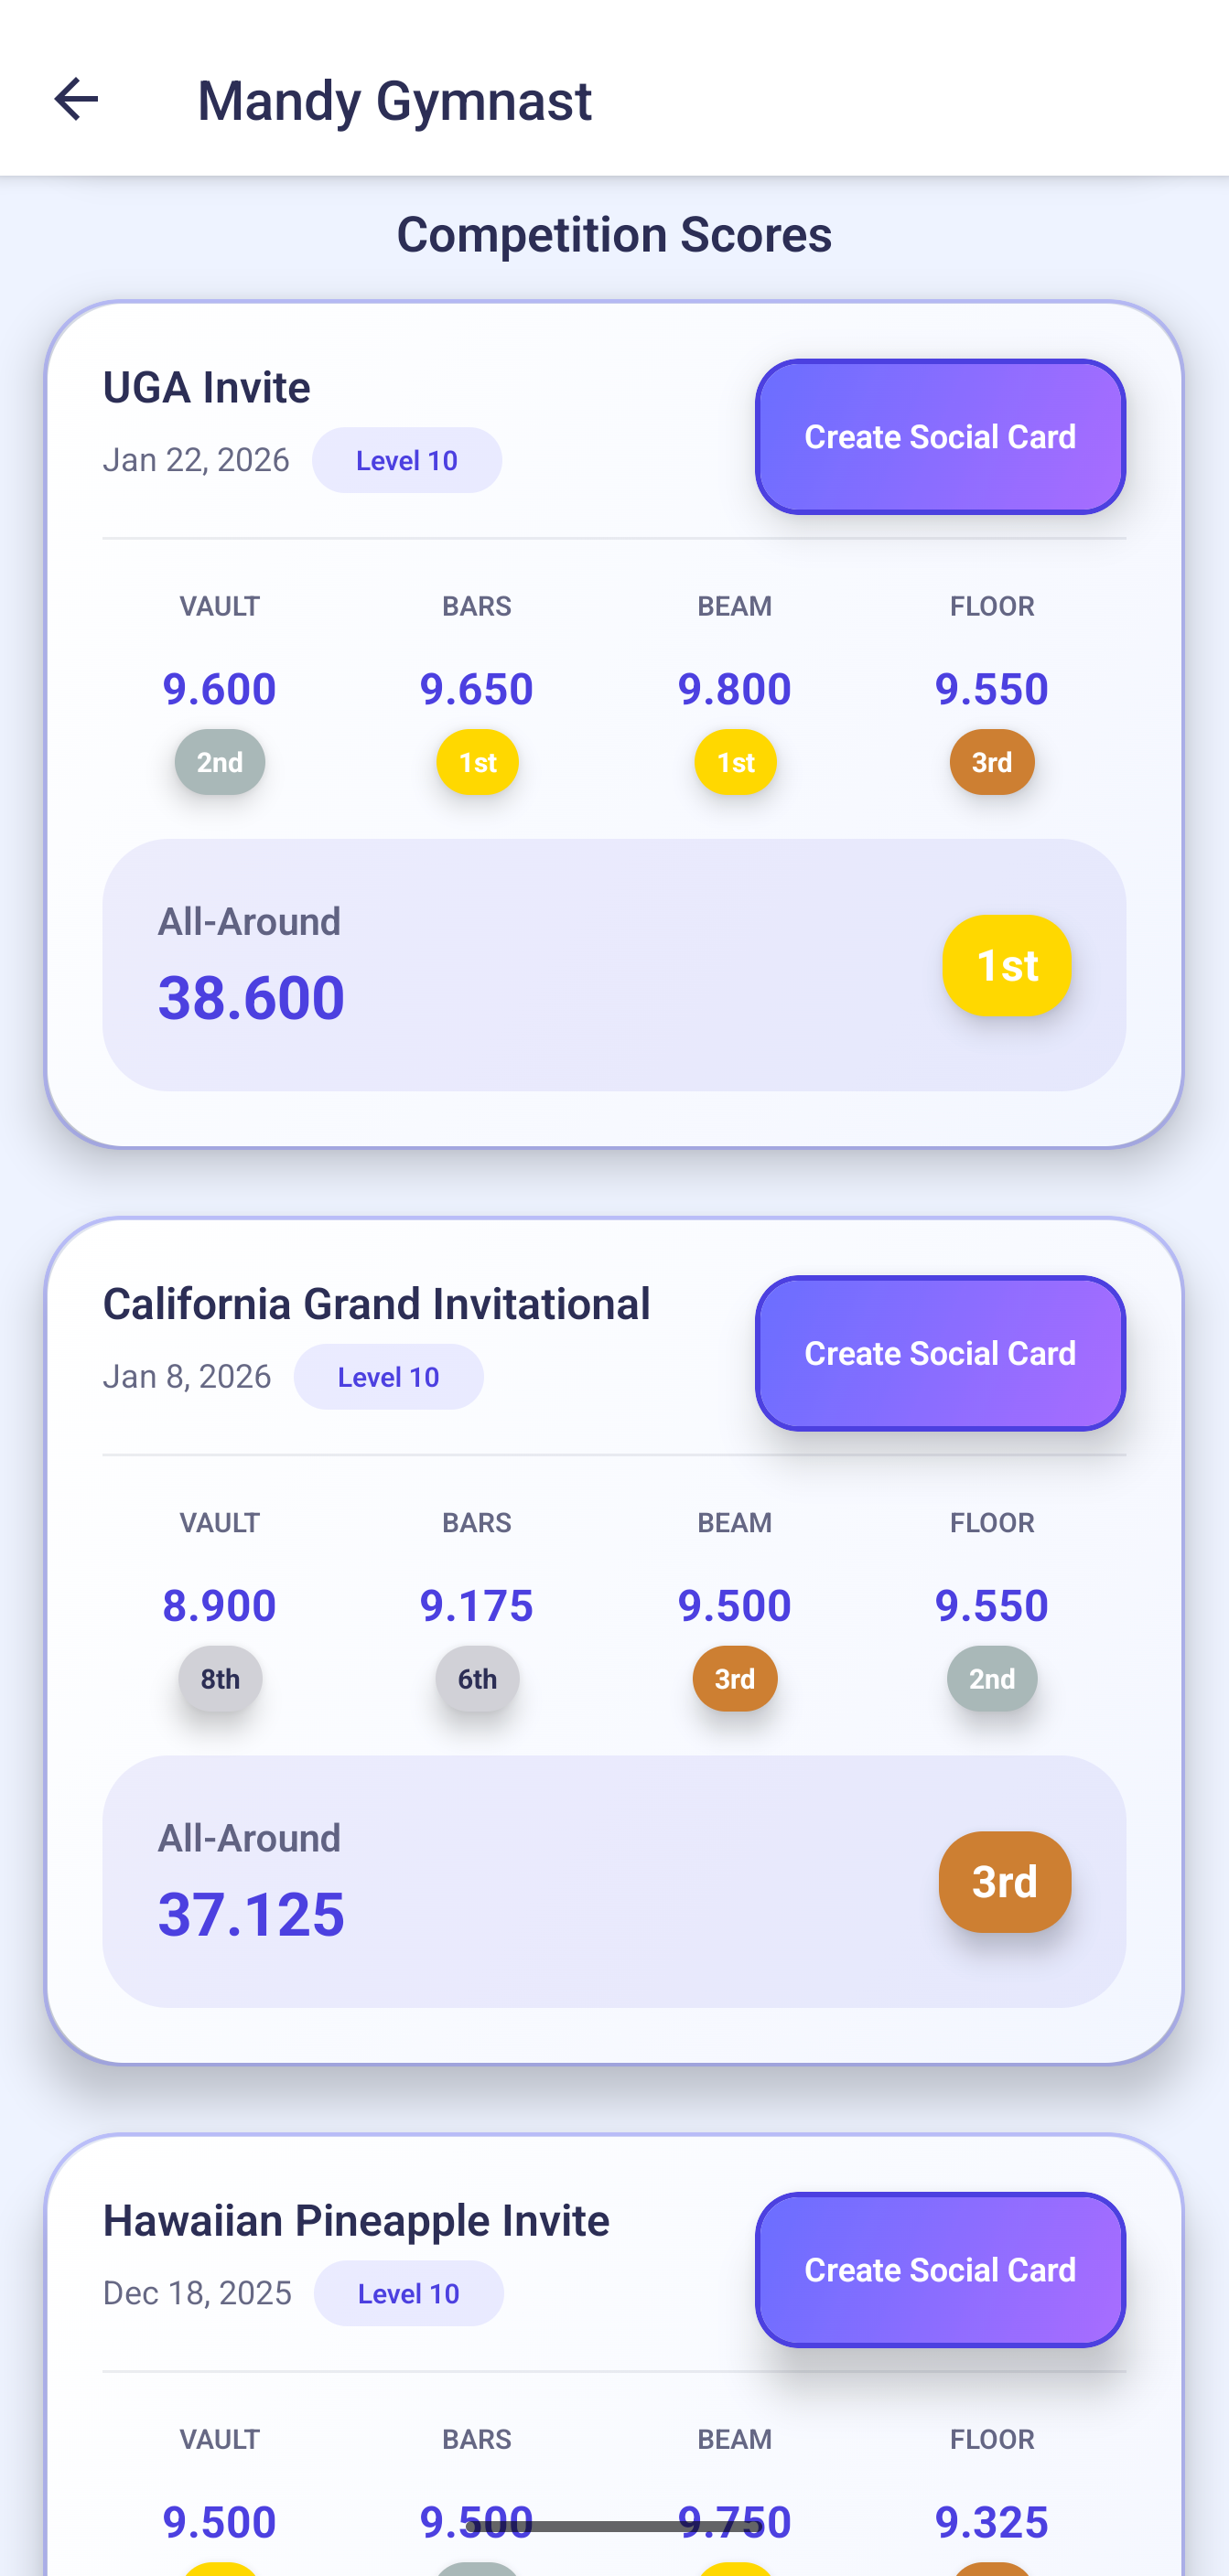The height and width of the screenshot is (2576, 1229).
Task: Tap the 1st place badge on UGA Beam
Action: [x=735, y=762]
